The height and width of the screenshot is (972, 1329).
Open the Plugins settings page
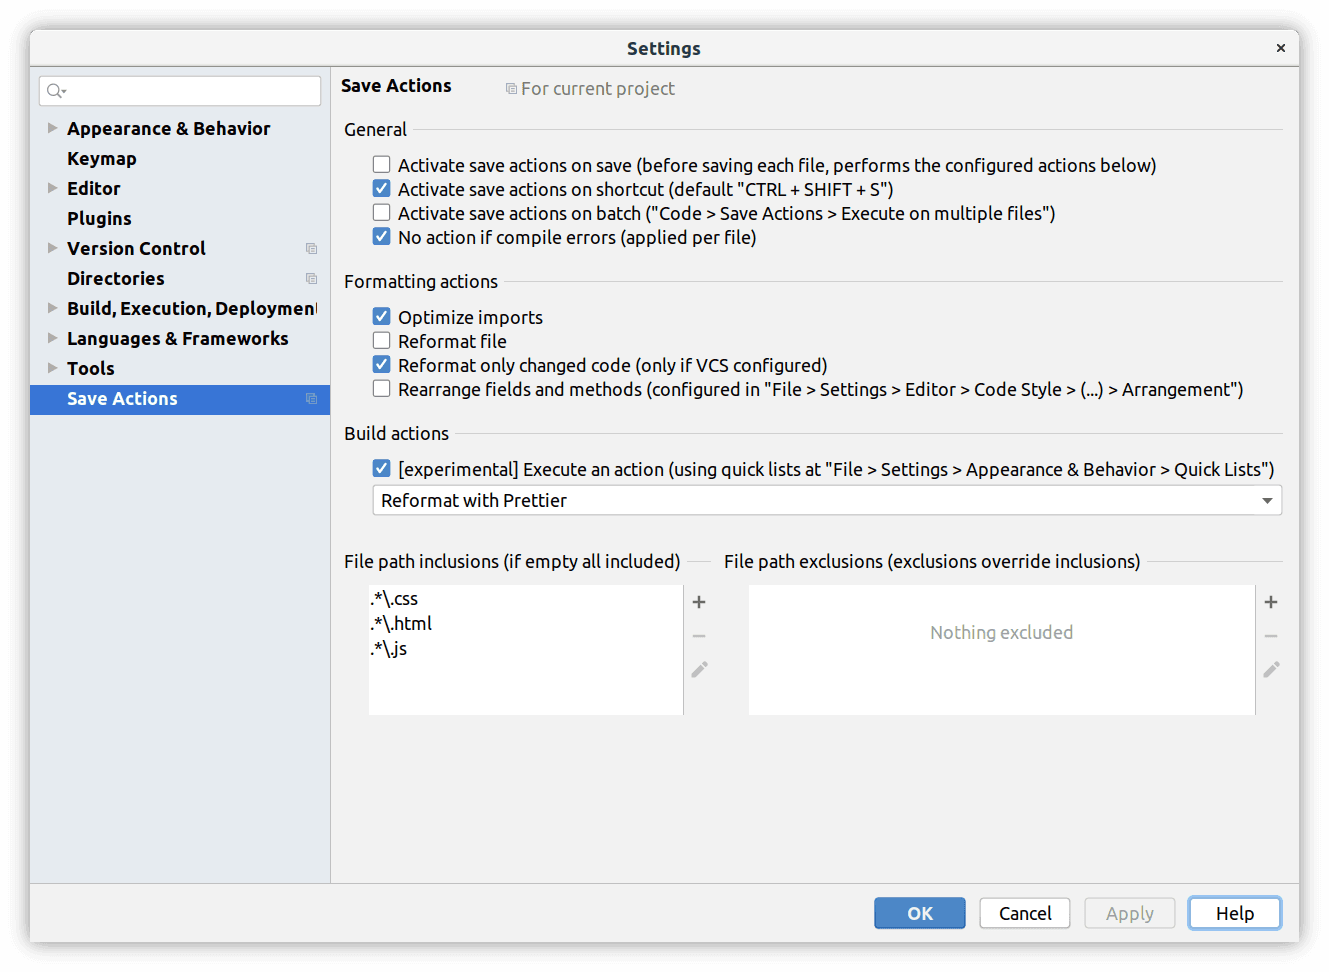click(x=99, y=218)
